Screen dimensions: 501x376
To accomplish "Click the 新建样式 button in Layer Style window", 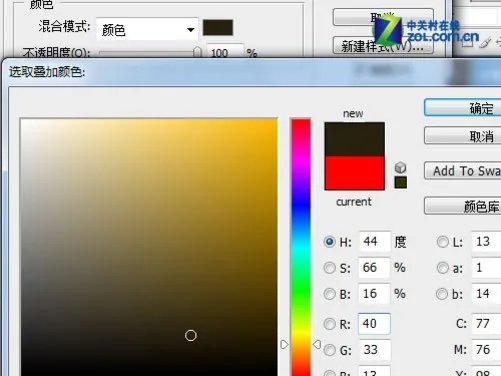I will [383, 45].
